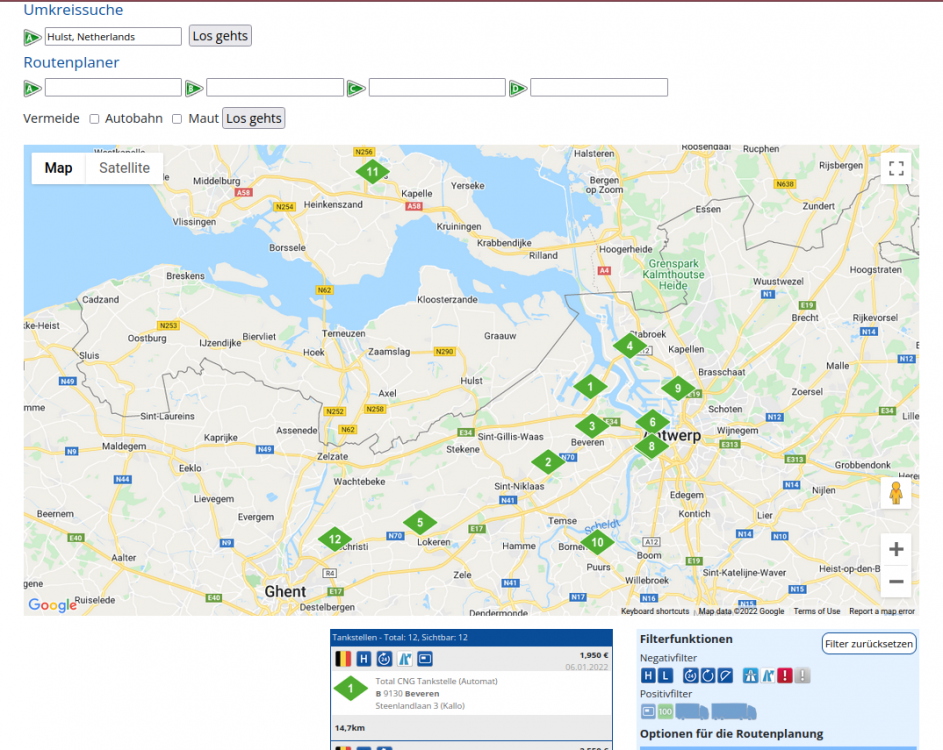943x750 pixels.
Task: Zoom out the map
Action: (x=896, y=581)
